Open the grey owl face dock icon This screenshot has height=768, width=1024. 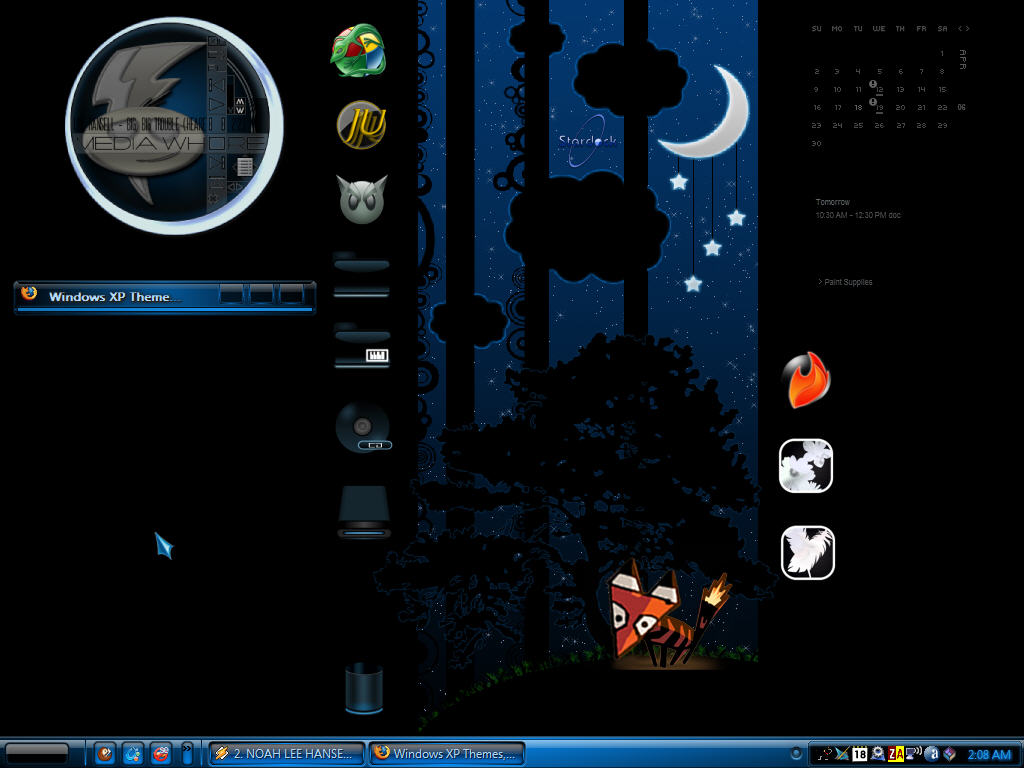[x=361, y=199]
